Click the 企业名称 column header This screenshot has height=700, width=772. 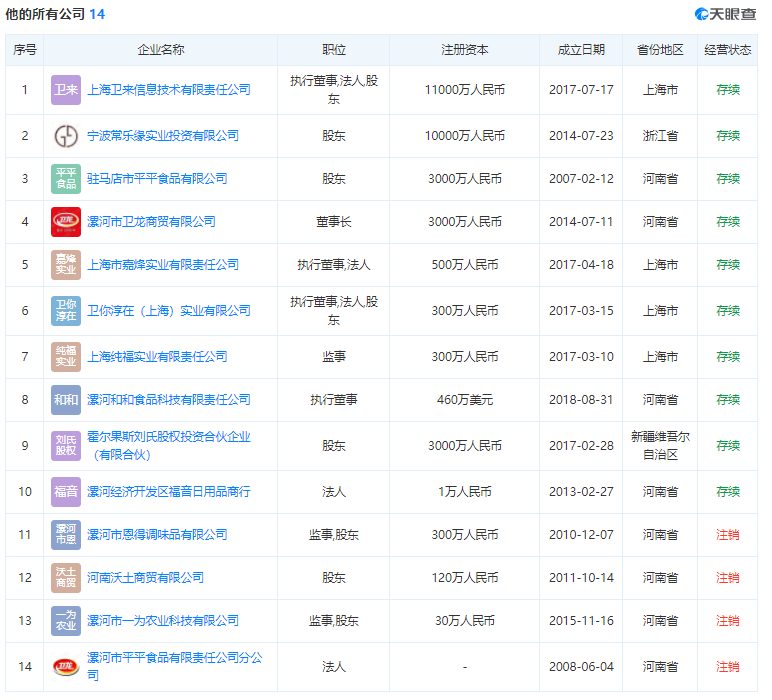point(161,50)
